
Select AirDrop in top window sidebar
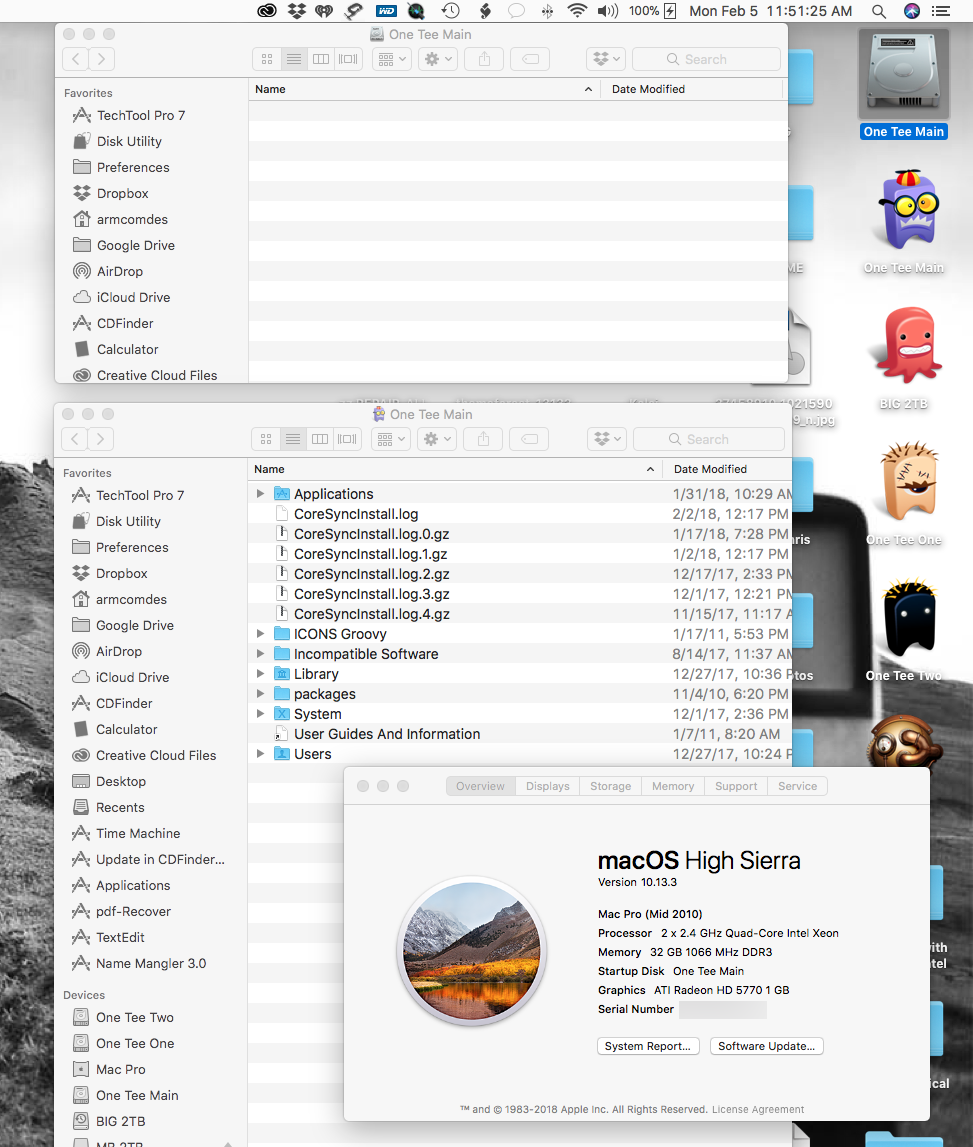tap(119, 271)
